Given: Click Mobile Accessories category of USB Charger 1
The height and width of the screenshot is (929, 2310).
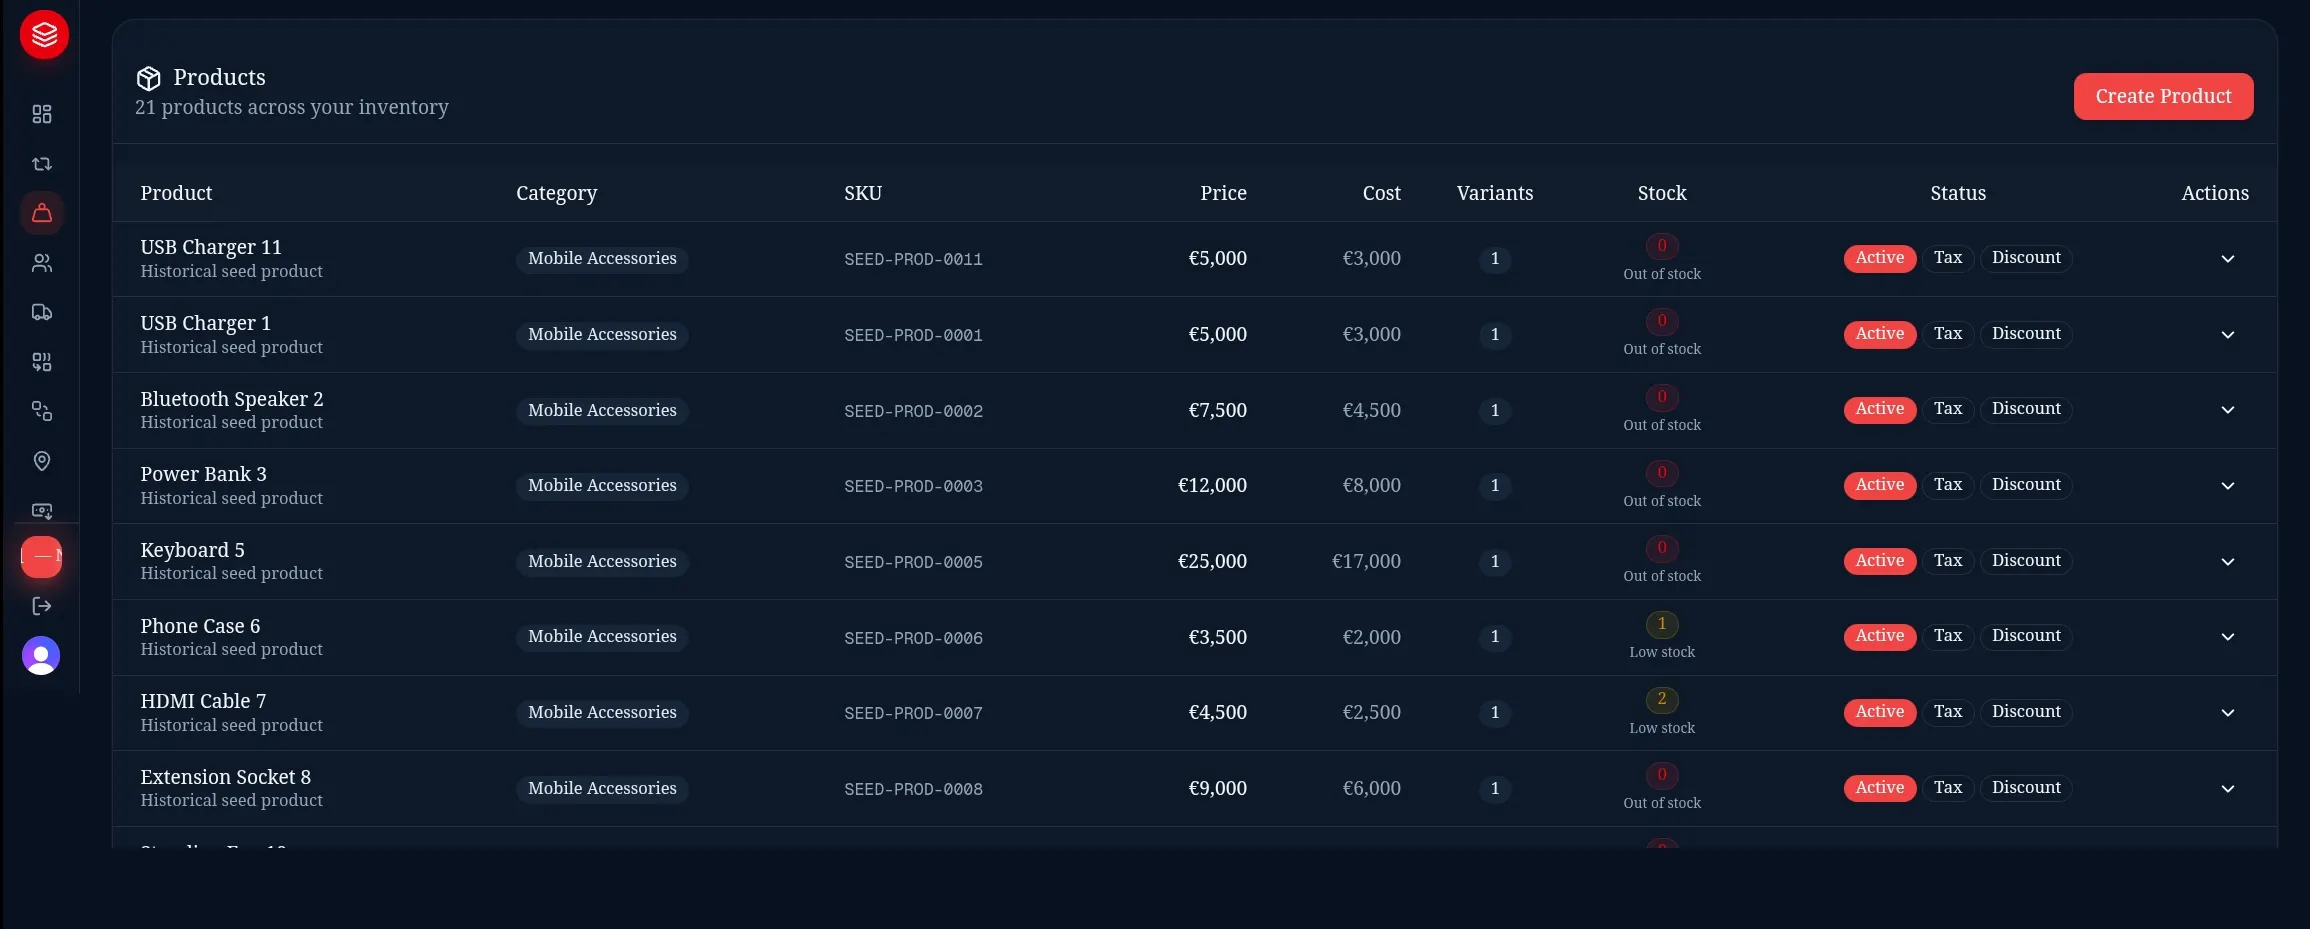Looking at the screenshot, I should [x=602, y=335].
